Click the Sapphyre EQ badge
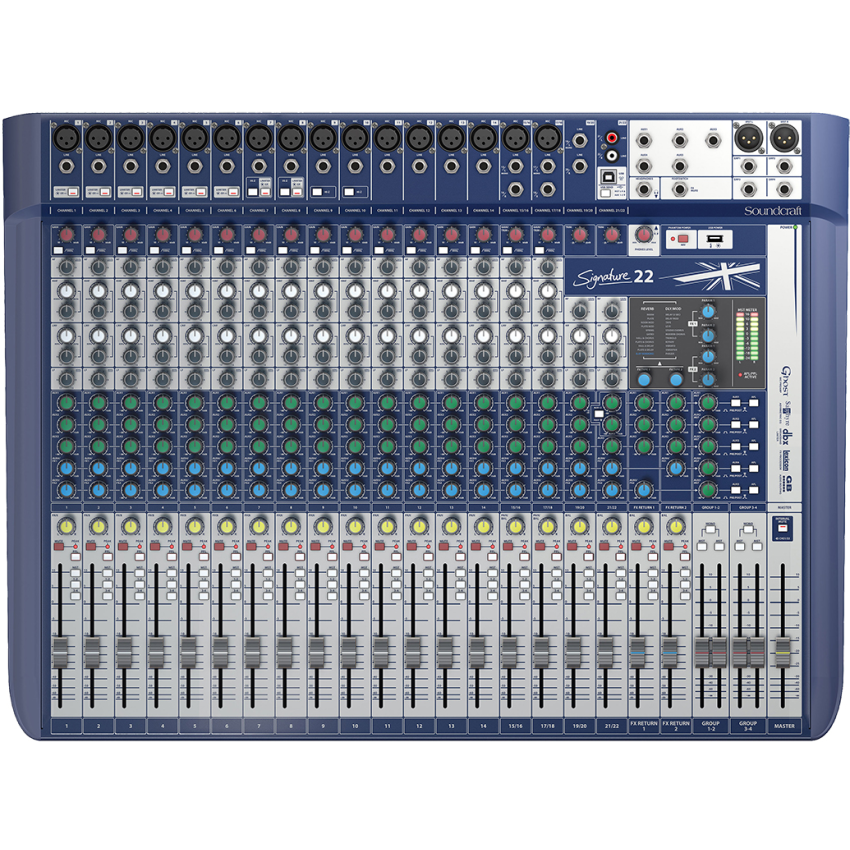The width and height of the screenshot is (850, 850). click(788, 409)
